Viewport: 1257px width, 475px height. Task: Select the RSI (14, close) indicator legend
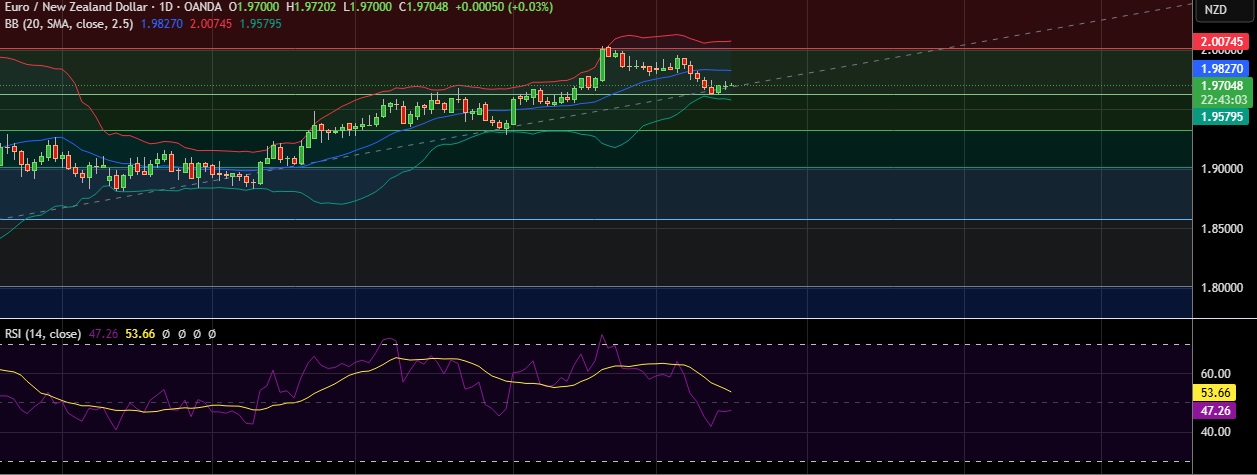point(43,333)
